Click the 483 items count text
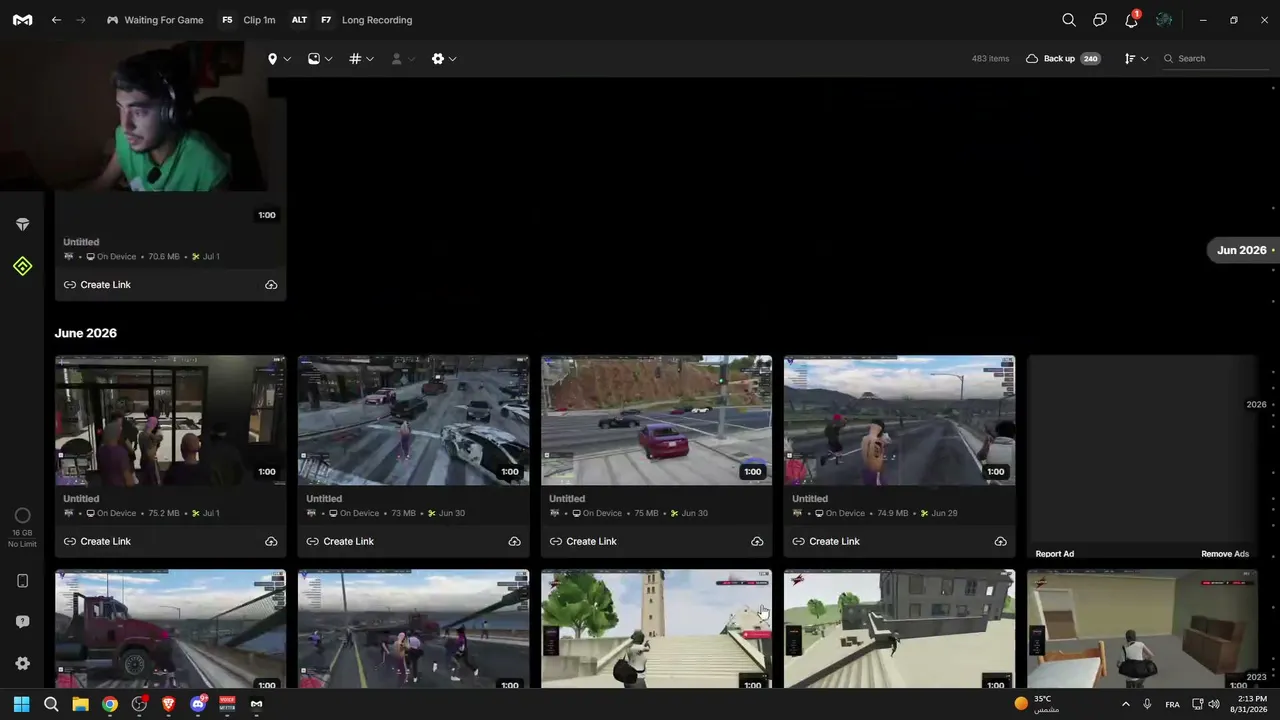The image size is (1280, 720). (991, 59)
